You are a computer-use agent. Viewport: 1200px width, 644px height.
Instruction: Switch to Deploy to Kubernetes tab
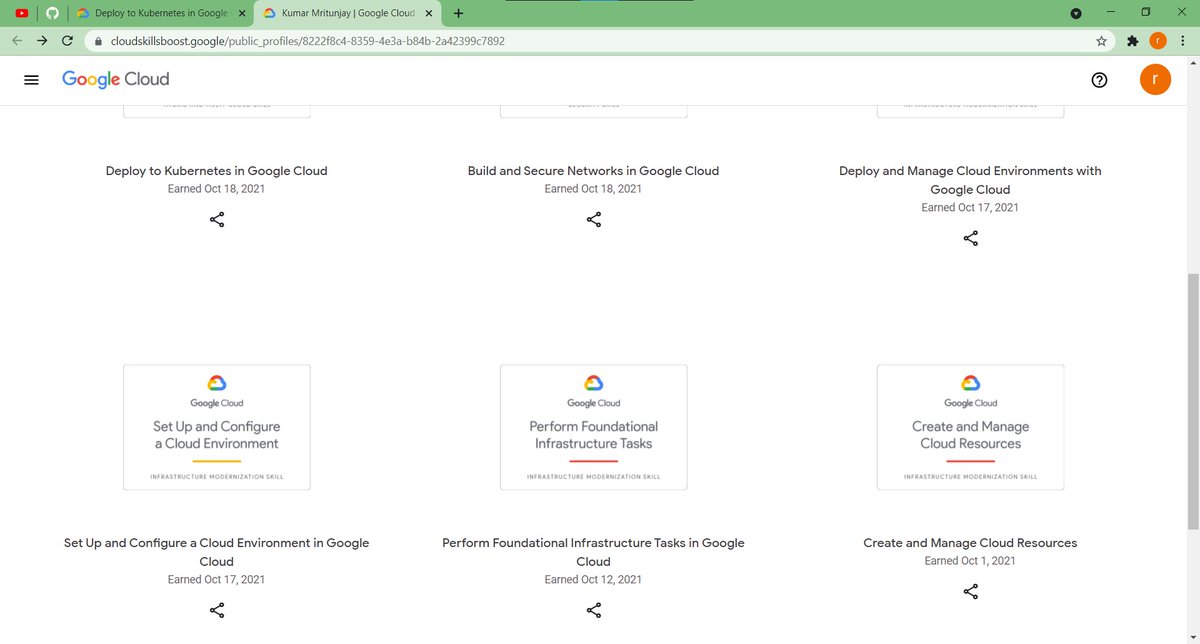click(161, 13)
